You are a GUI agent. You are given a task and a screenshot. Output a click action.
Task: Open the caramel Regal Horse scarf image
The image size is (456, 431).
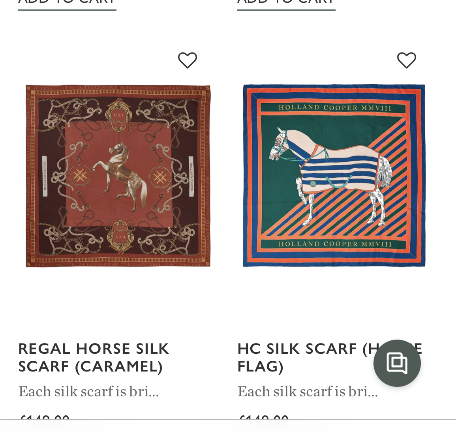[x=118, y=176]
